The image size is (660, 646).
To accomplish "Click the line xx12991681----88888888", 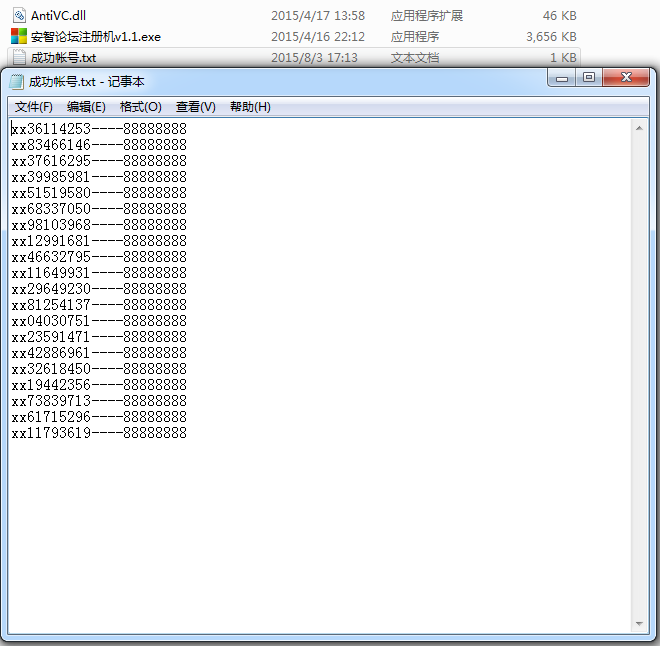I will coord(99,241).
